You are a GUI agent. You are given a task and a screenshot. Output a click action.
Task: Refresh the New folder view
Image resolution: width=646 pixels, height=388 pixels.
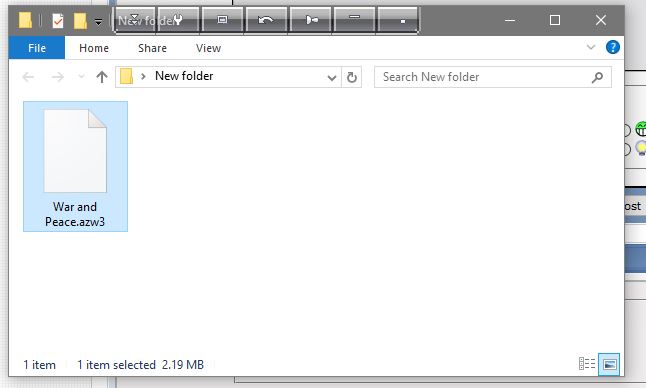pyautogui.click(x=351, y=77)
